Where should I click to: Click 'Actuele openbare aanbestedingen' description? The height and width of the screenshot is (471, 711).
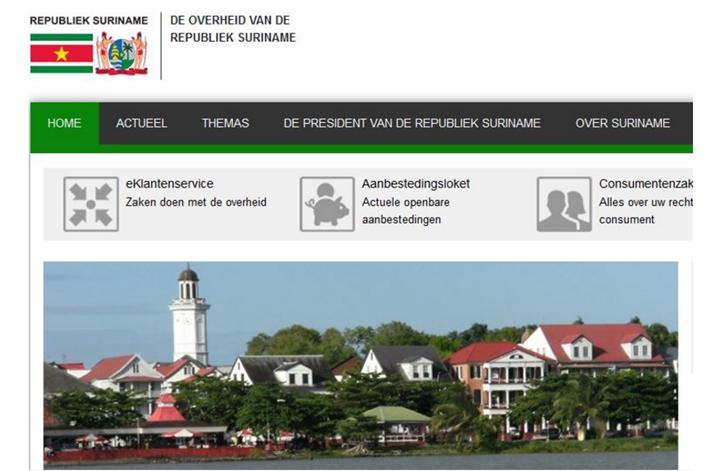point(406,211)
